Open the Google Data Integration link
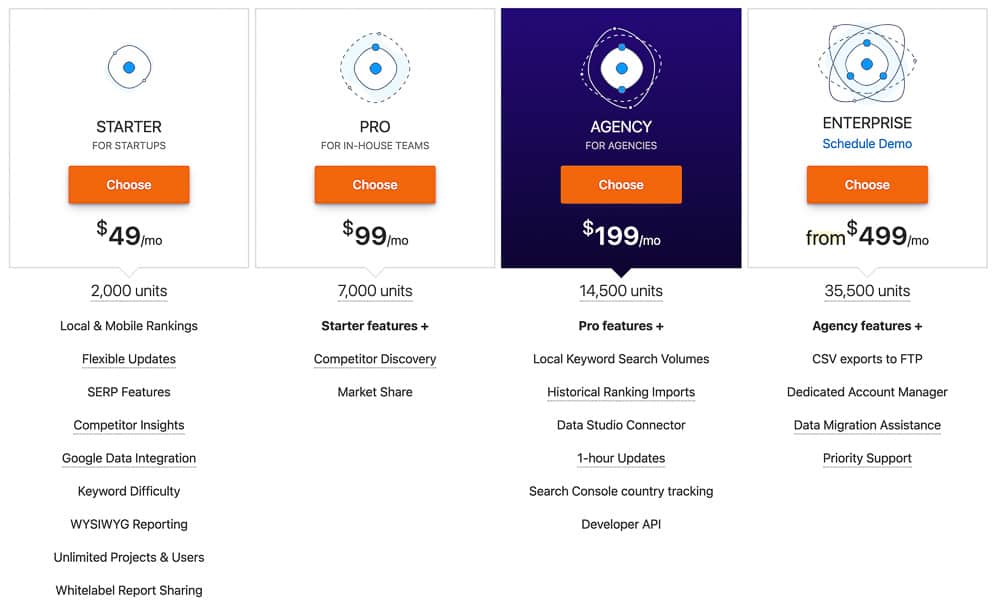The image size is (1000, 600). pos(128,458)
